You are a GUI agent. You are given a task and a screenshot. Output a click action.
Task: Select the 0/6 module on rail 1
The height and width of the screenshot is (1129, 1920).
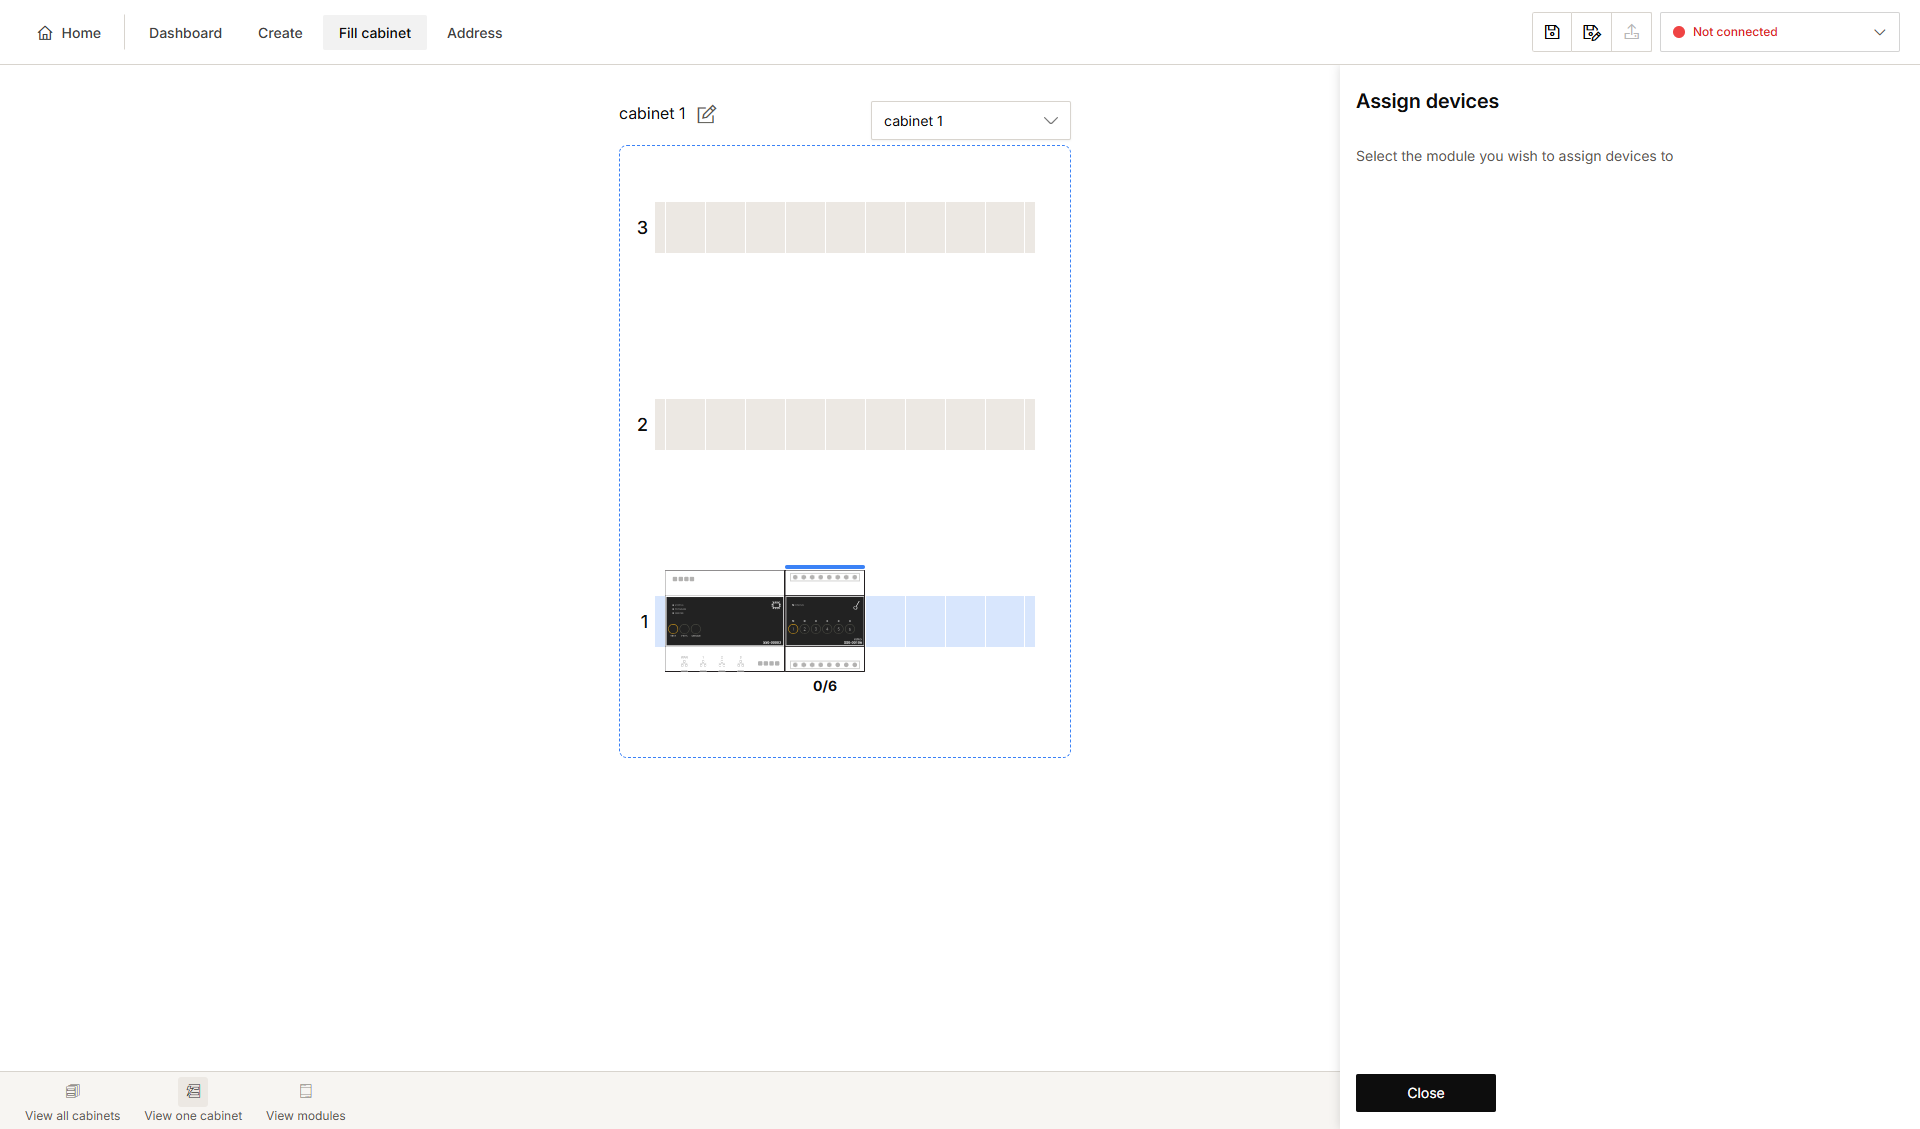click(825, 620)
